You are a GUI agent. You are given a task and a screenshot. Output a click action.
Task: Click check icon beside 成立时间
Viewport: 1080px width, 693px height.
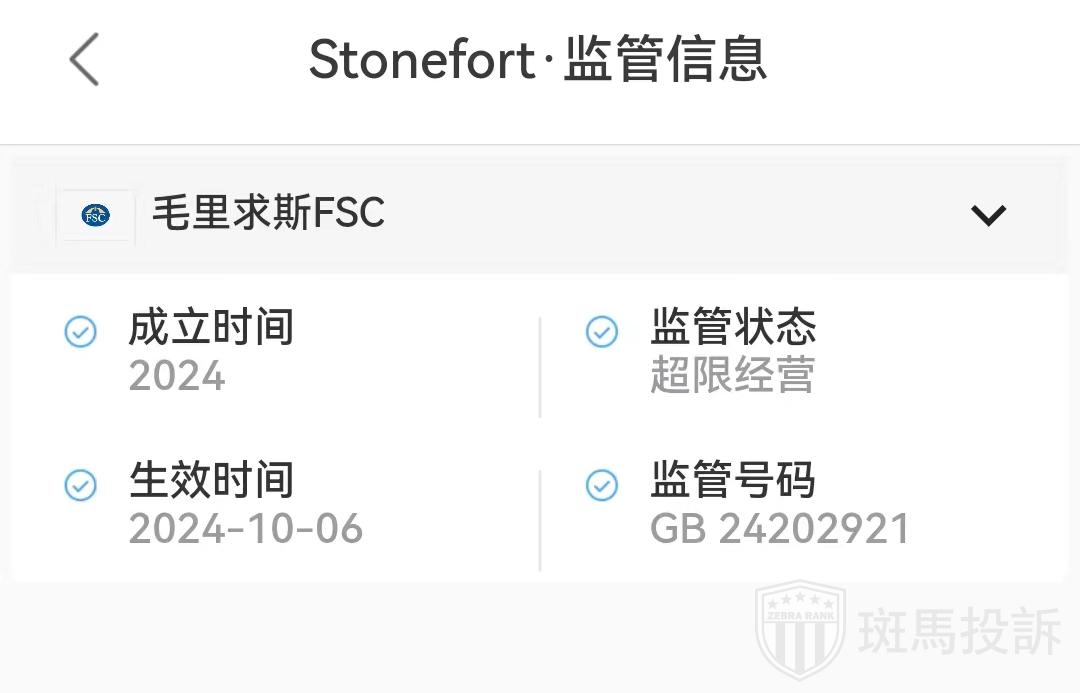pos(80,332)
